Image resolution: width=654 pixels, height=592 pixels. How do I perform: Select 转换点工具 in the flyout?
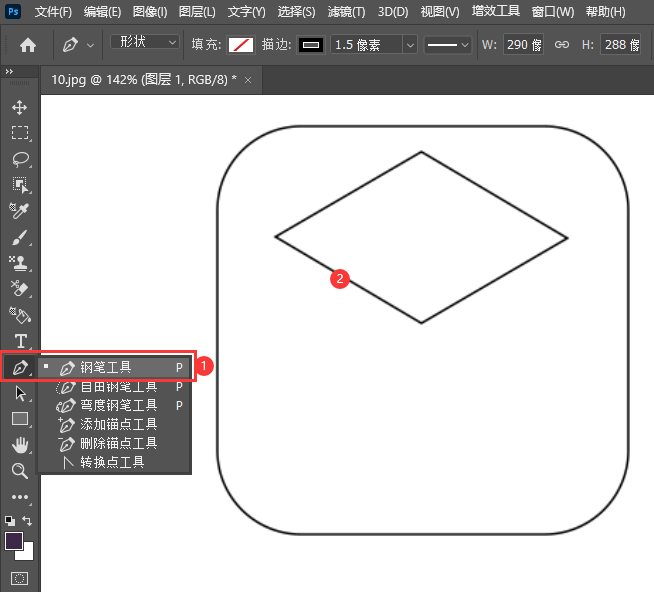pos(112,462)
